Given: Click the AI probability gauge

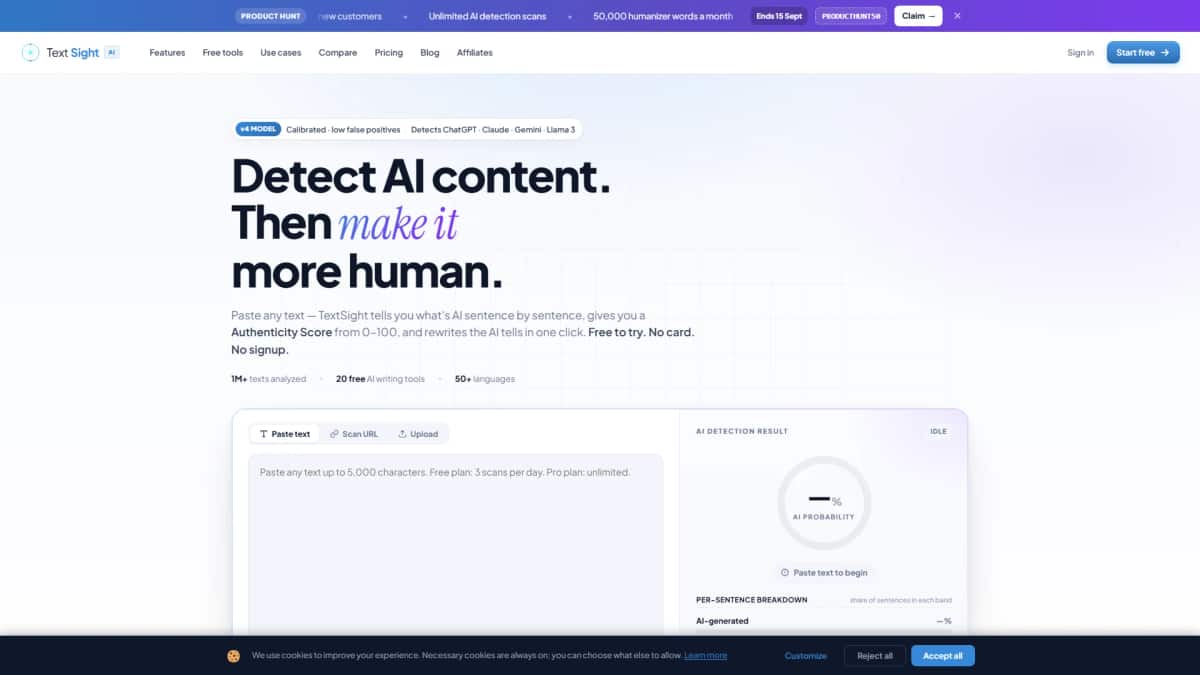Looking at the screenshot, I should (x=824, y=503).
